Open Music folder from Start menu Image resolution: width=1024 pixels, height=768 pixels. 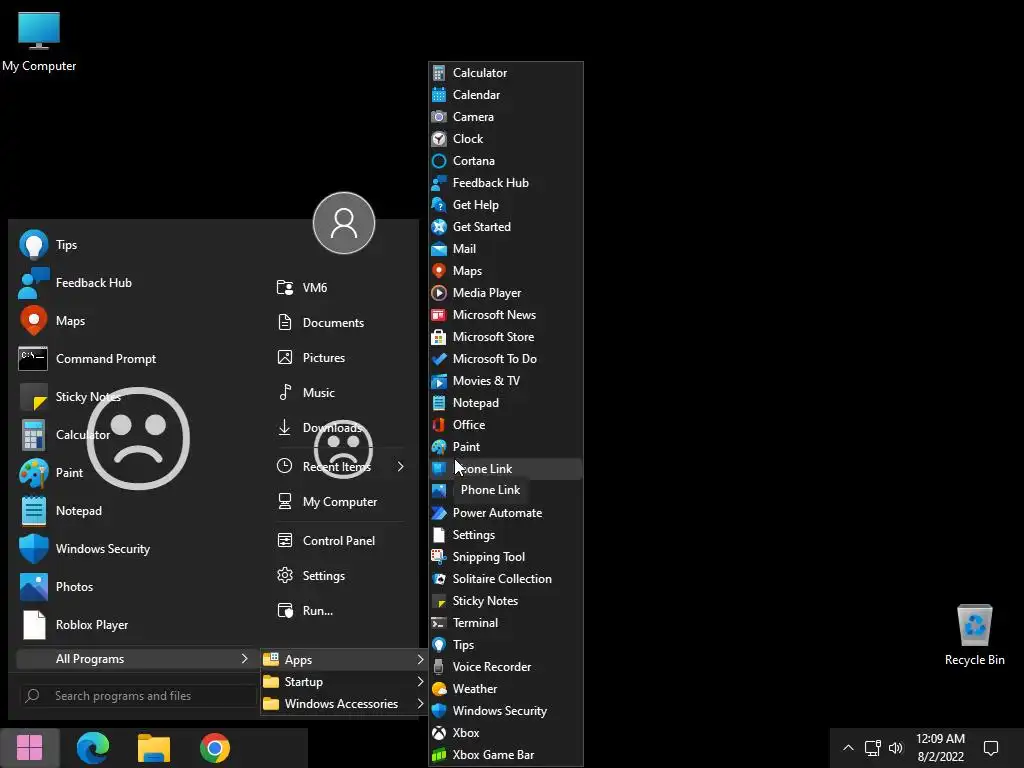341,392
